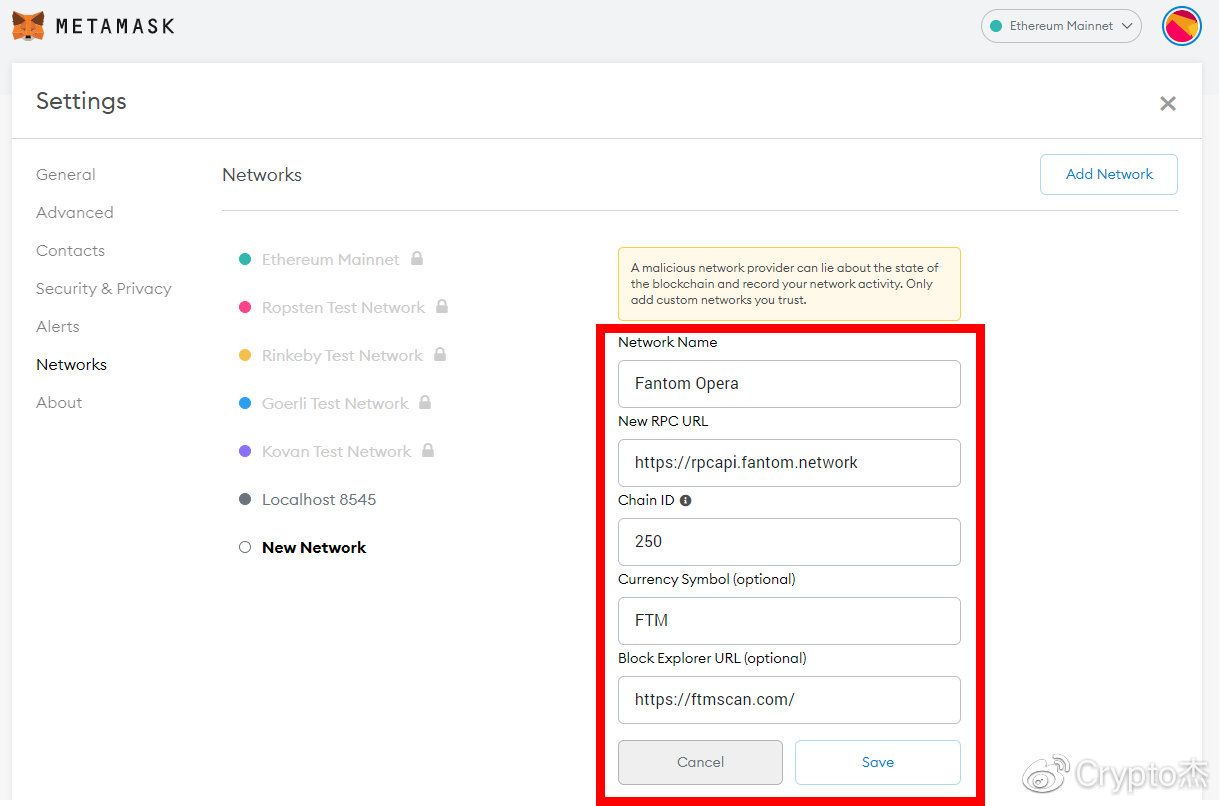
Task: Click the Network Name field with Fantom Opera
Action: [789, 384]
